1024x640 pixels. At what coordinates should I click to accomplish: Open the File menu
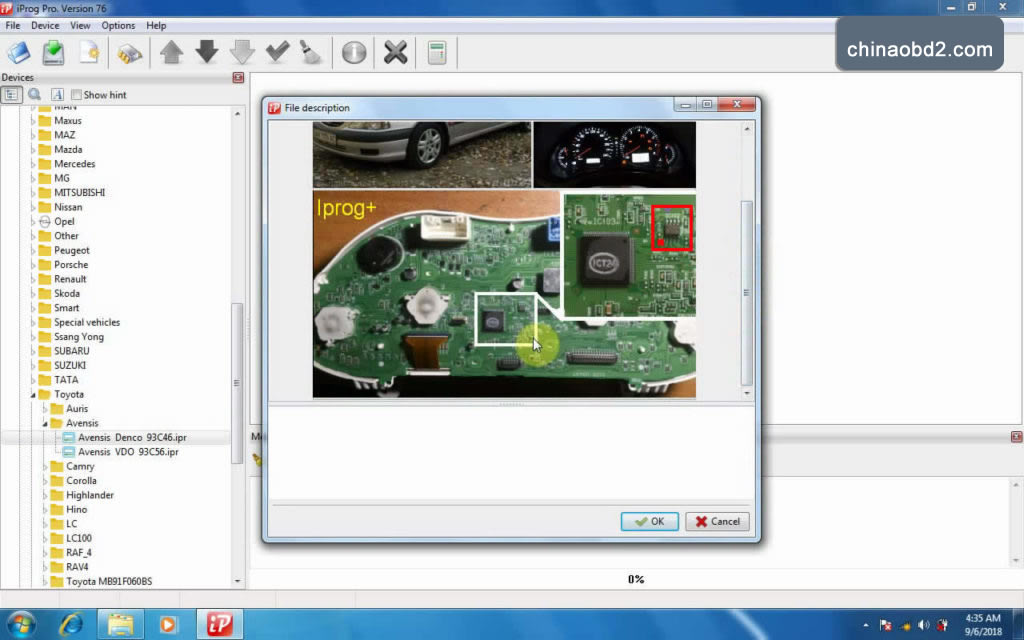point(12,25)
